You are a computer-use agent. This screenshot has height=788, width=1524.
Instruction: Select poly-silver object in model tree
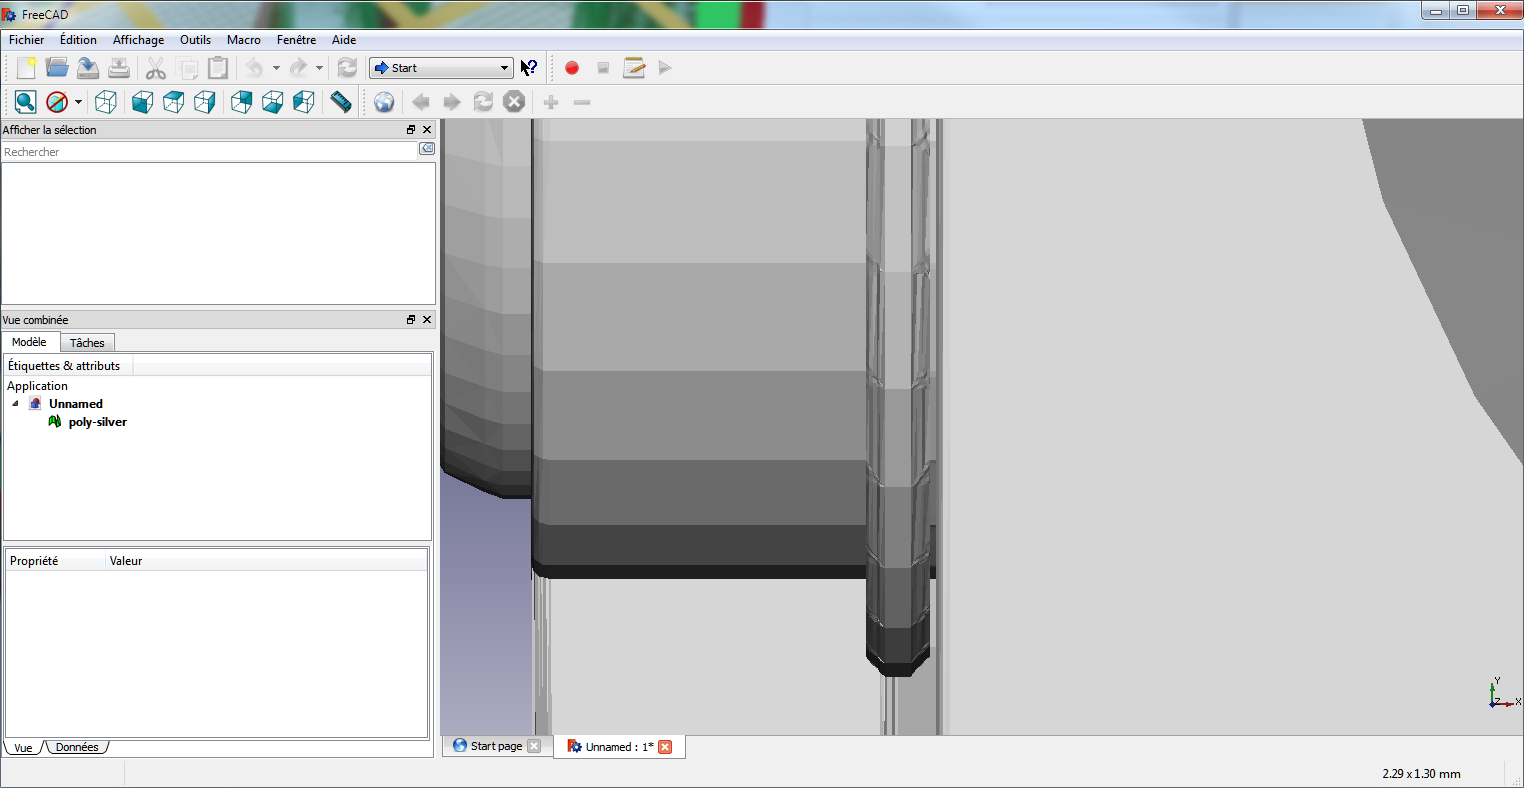97,422
